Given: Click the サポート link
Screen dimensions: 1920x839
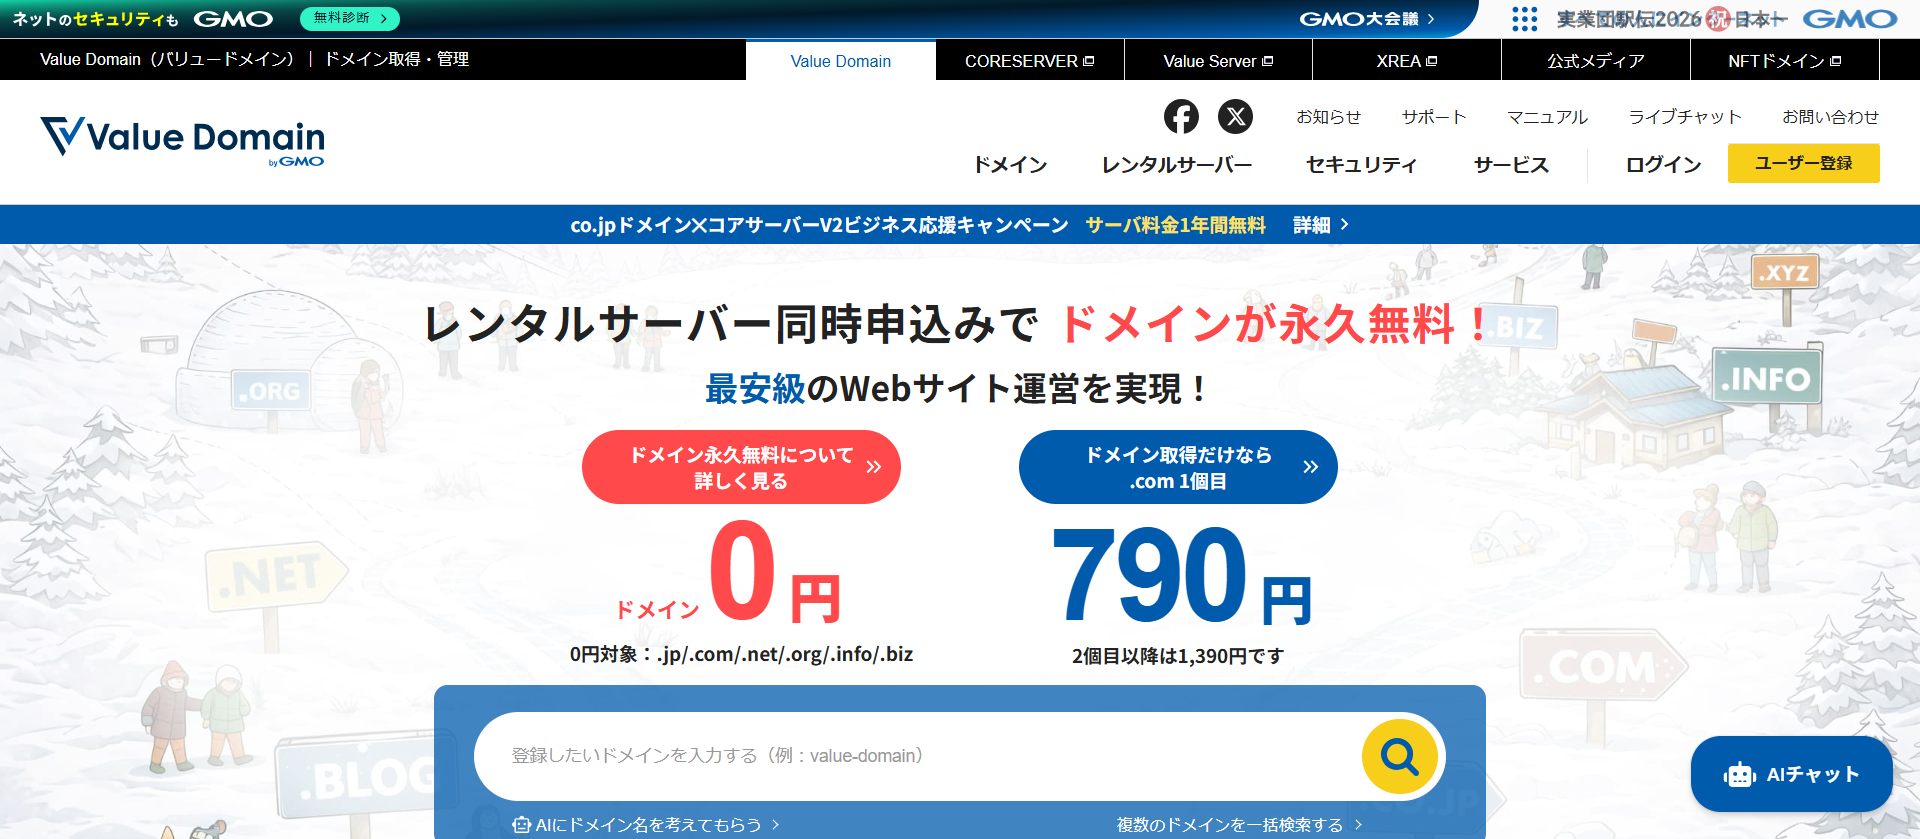Looking at the screenshot, I should pyautogui.click(x=1434, y=117).
